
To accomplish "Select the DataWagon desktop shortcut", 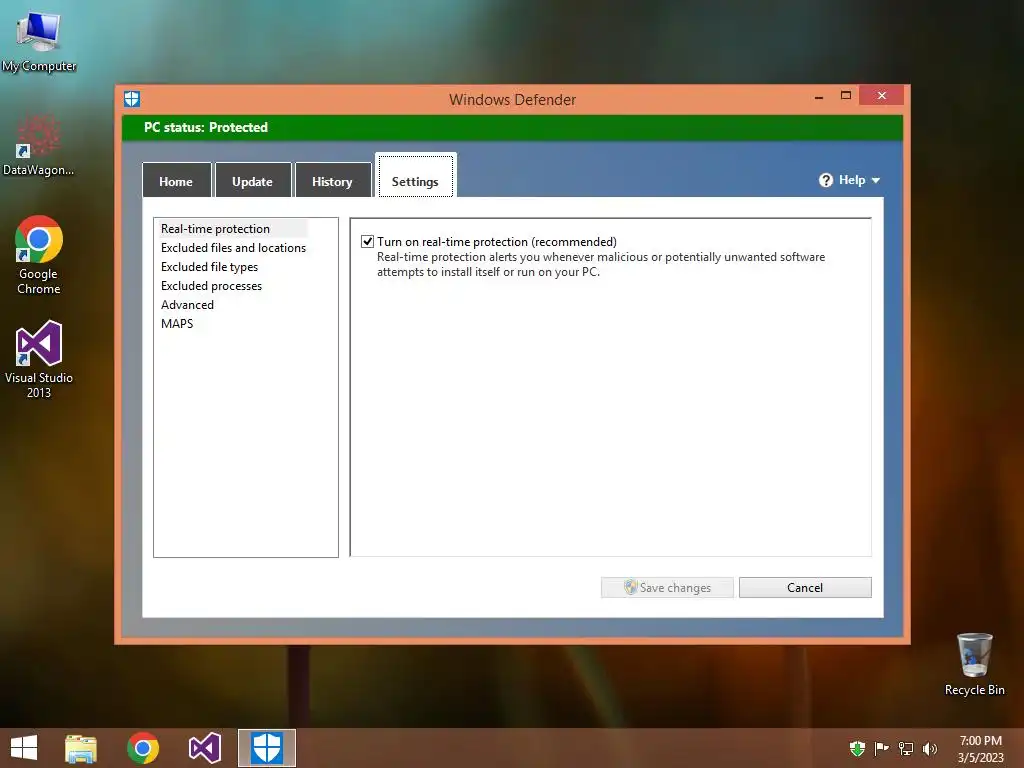I will click(x=39, y=145).
